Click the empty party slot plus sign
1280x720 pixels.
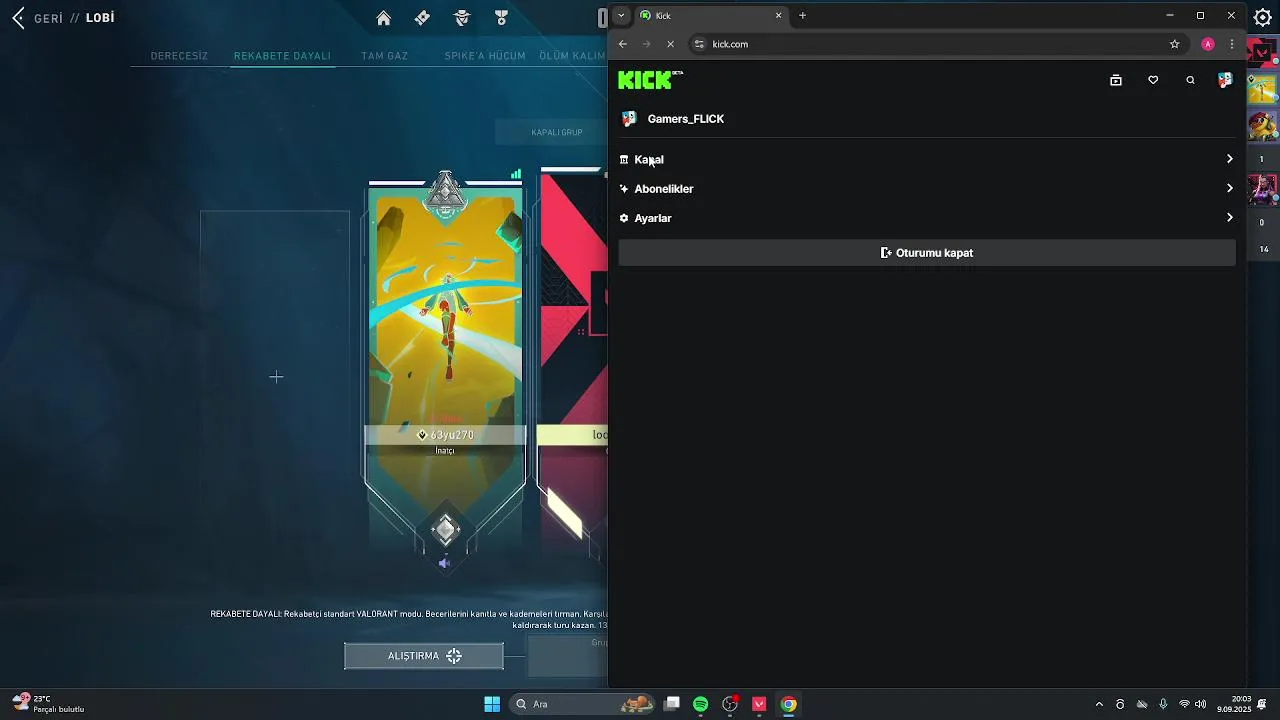pos(276,377)
